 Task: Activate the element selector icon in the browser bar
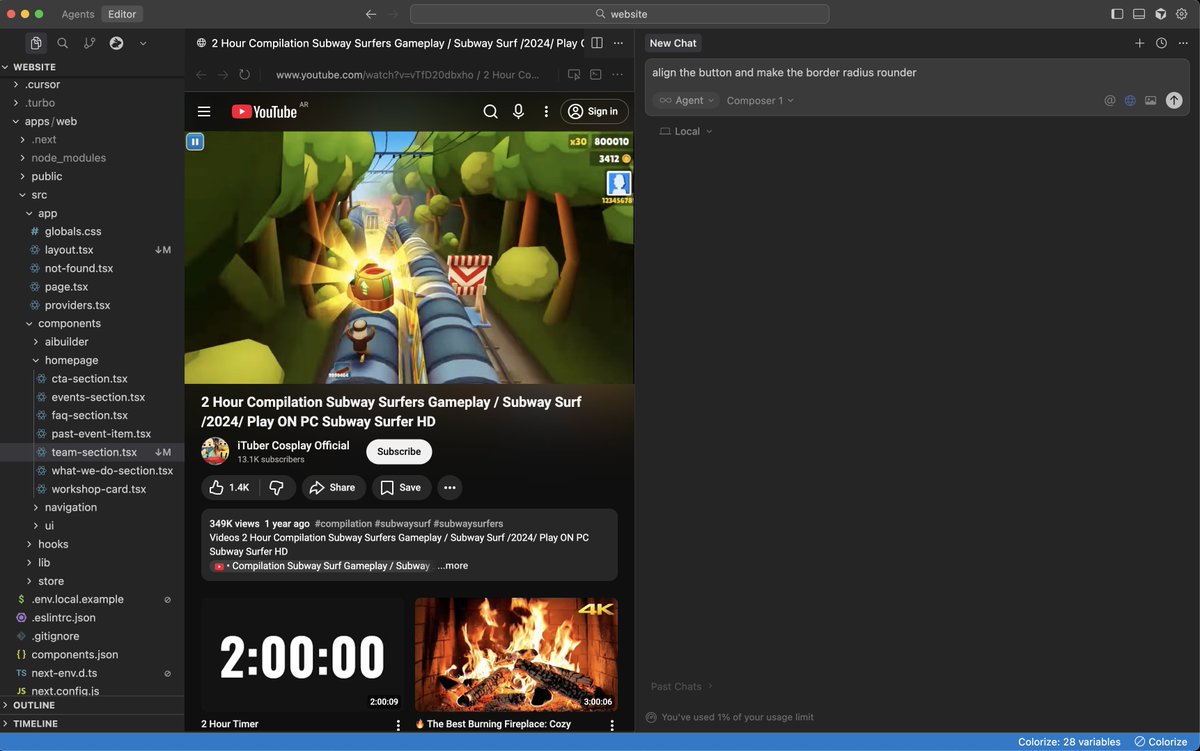573,74
